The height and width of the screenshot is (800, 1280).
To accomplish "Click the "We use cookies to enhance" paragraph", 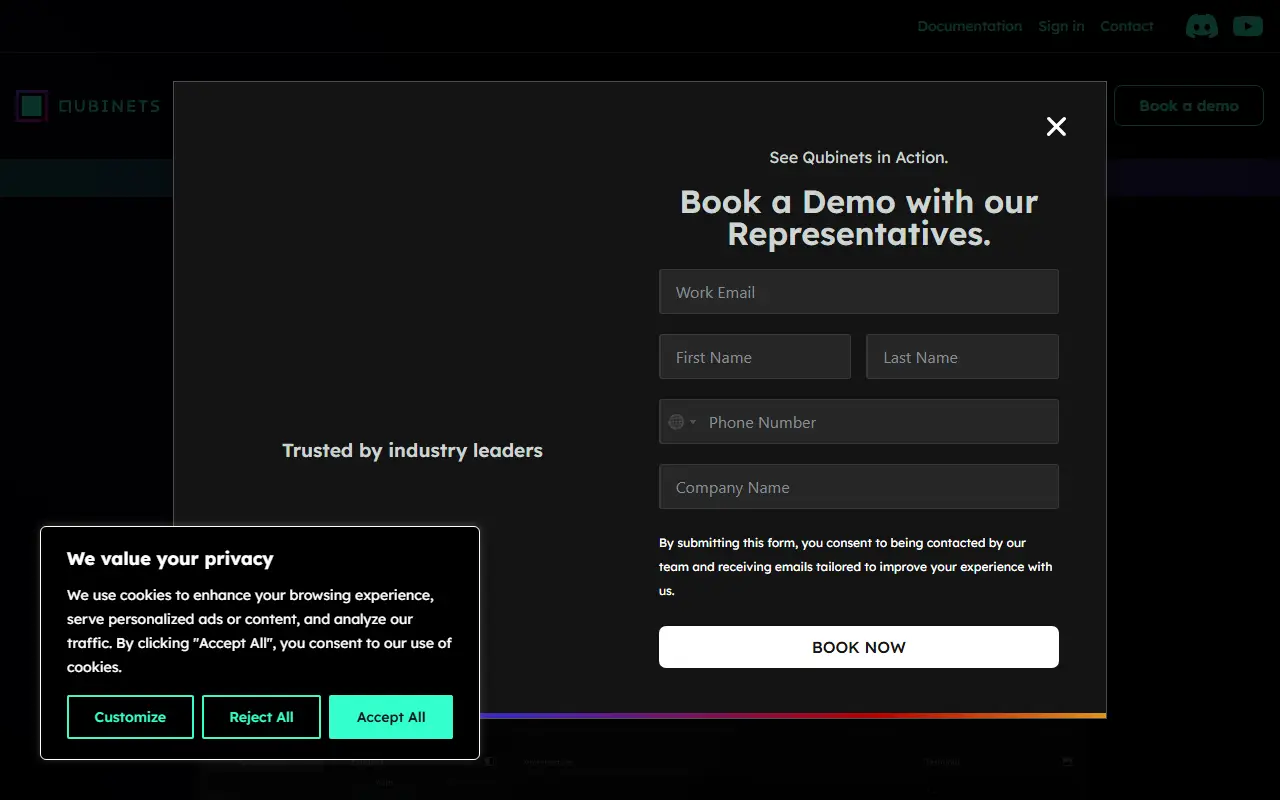I will point(259,631).
